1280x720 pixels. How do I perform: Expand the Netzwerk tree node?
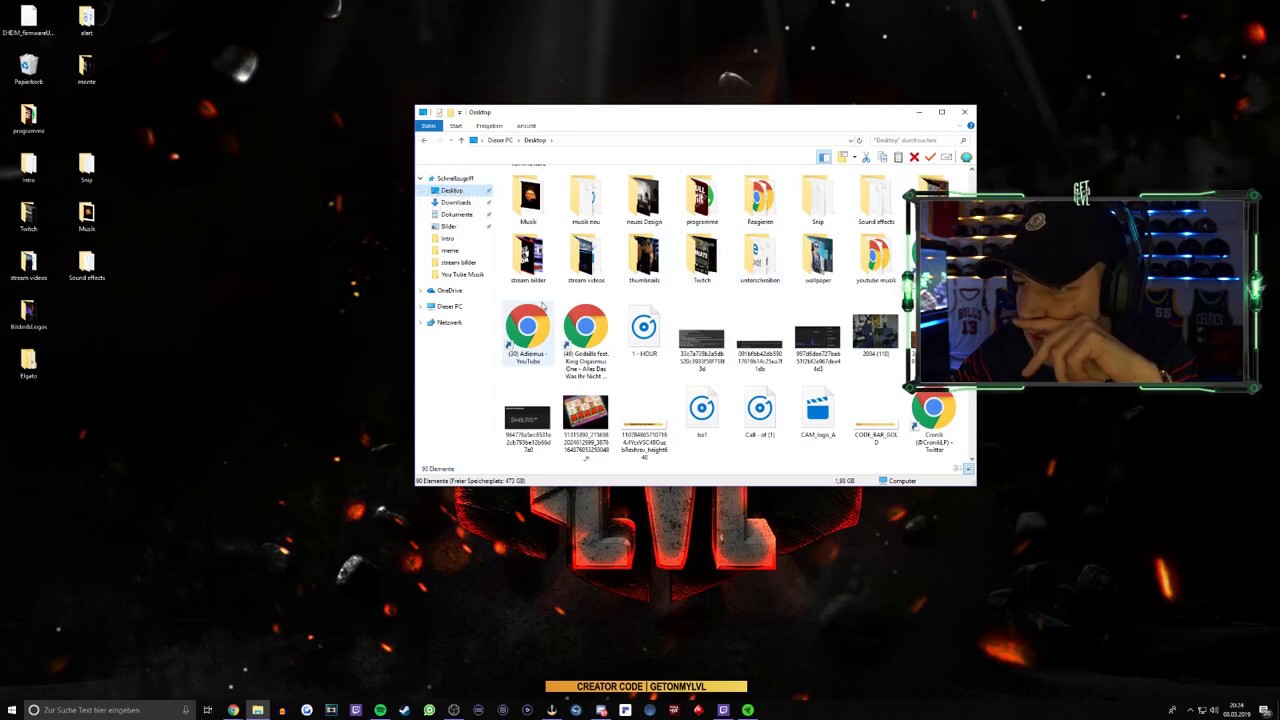pos(420,322)
